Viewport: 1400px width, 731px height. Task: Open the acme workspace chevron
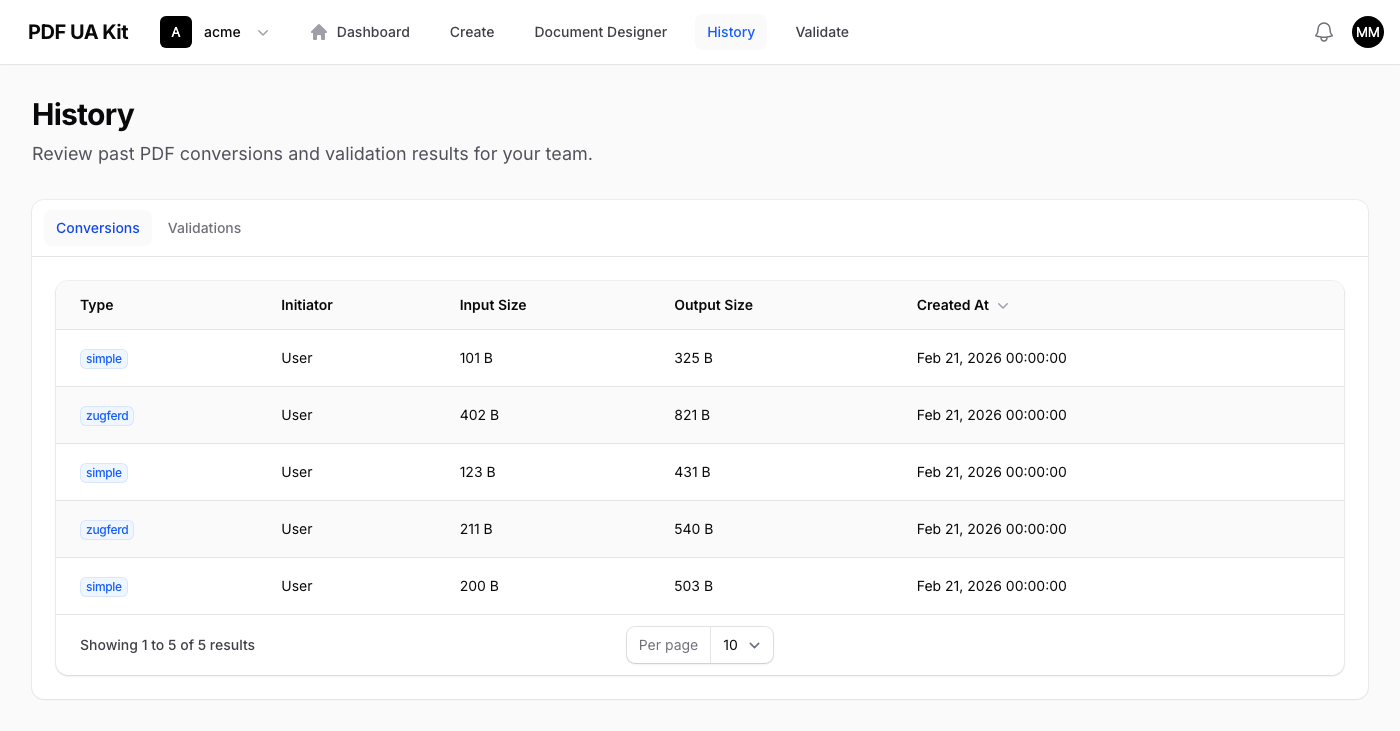pyautogui.click(x=263, y=32)
